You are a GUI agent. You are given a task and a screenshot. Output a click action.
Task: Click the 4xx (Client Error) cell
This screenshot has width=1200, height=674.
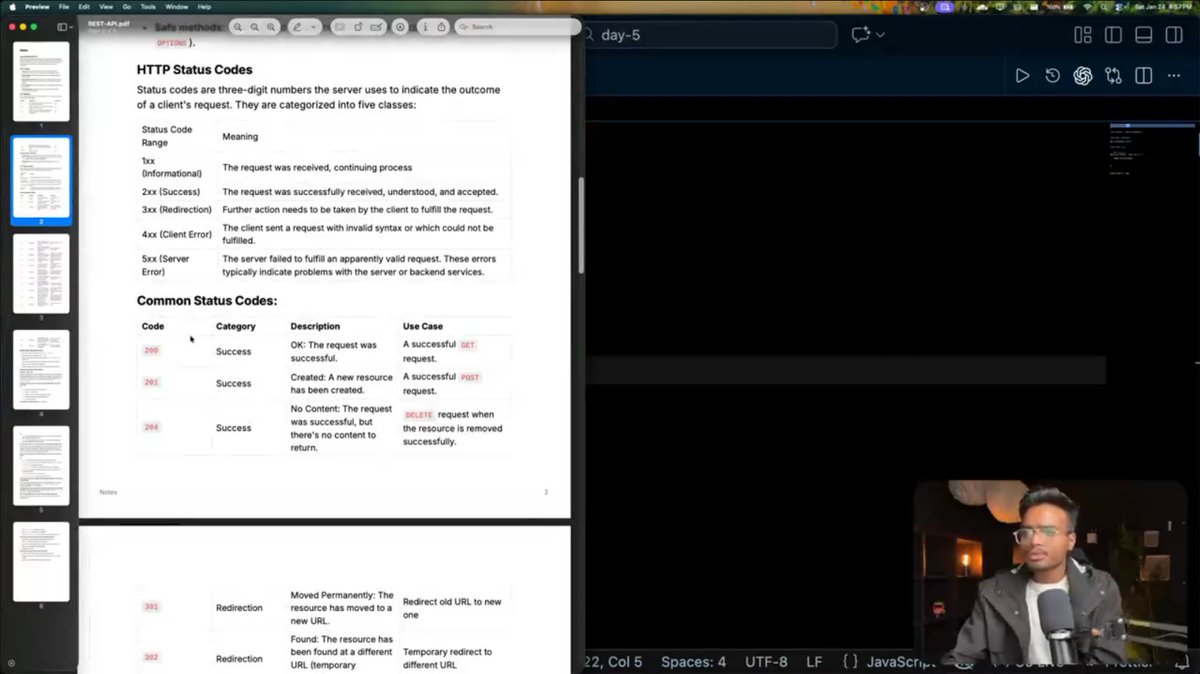(x=177, y=234)
